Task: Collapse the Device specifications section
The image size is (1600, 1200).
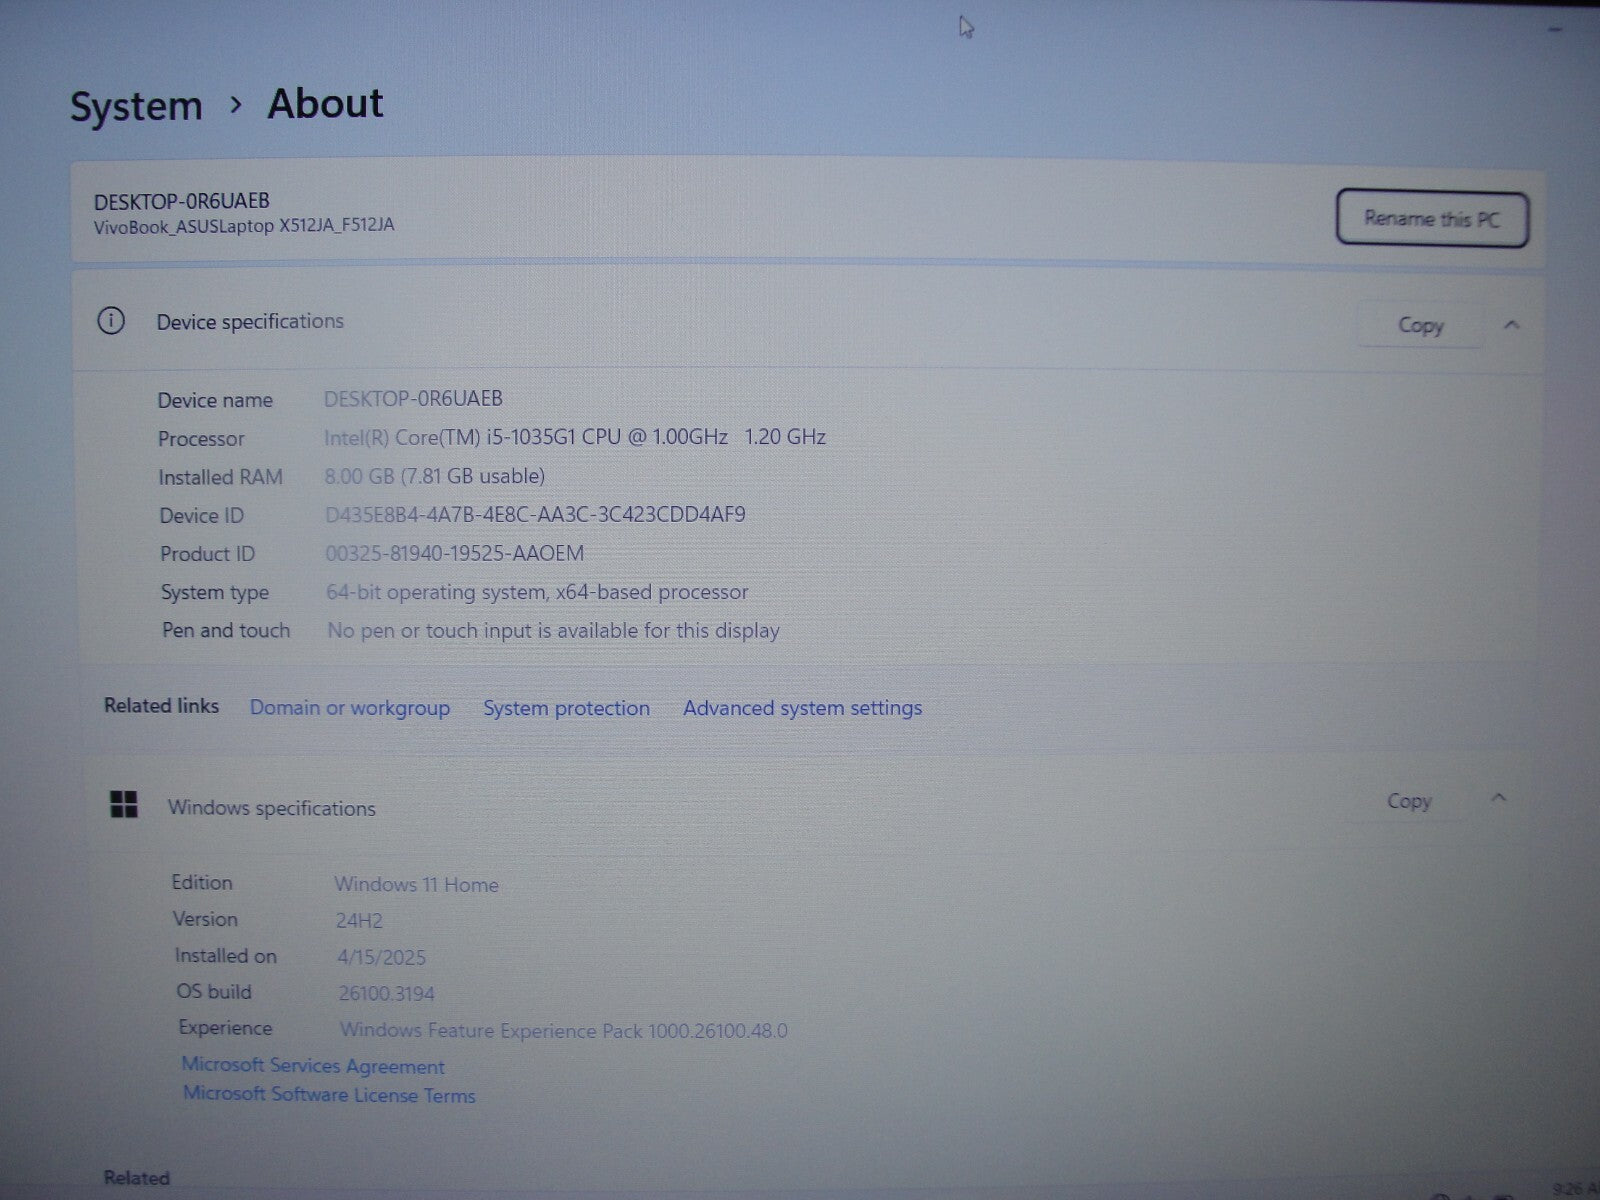Action: [1512, 324]
